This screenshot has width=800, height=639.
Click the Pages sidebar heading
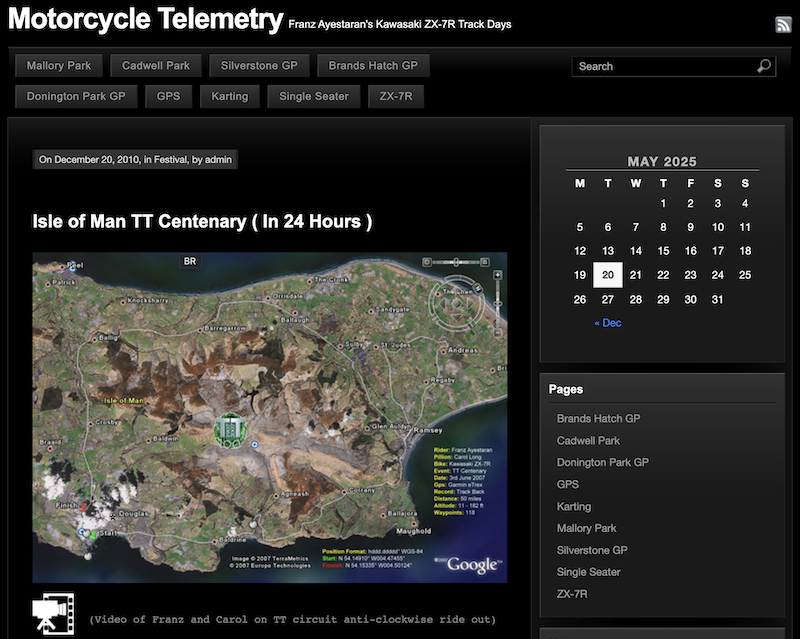(566, 389)
